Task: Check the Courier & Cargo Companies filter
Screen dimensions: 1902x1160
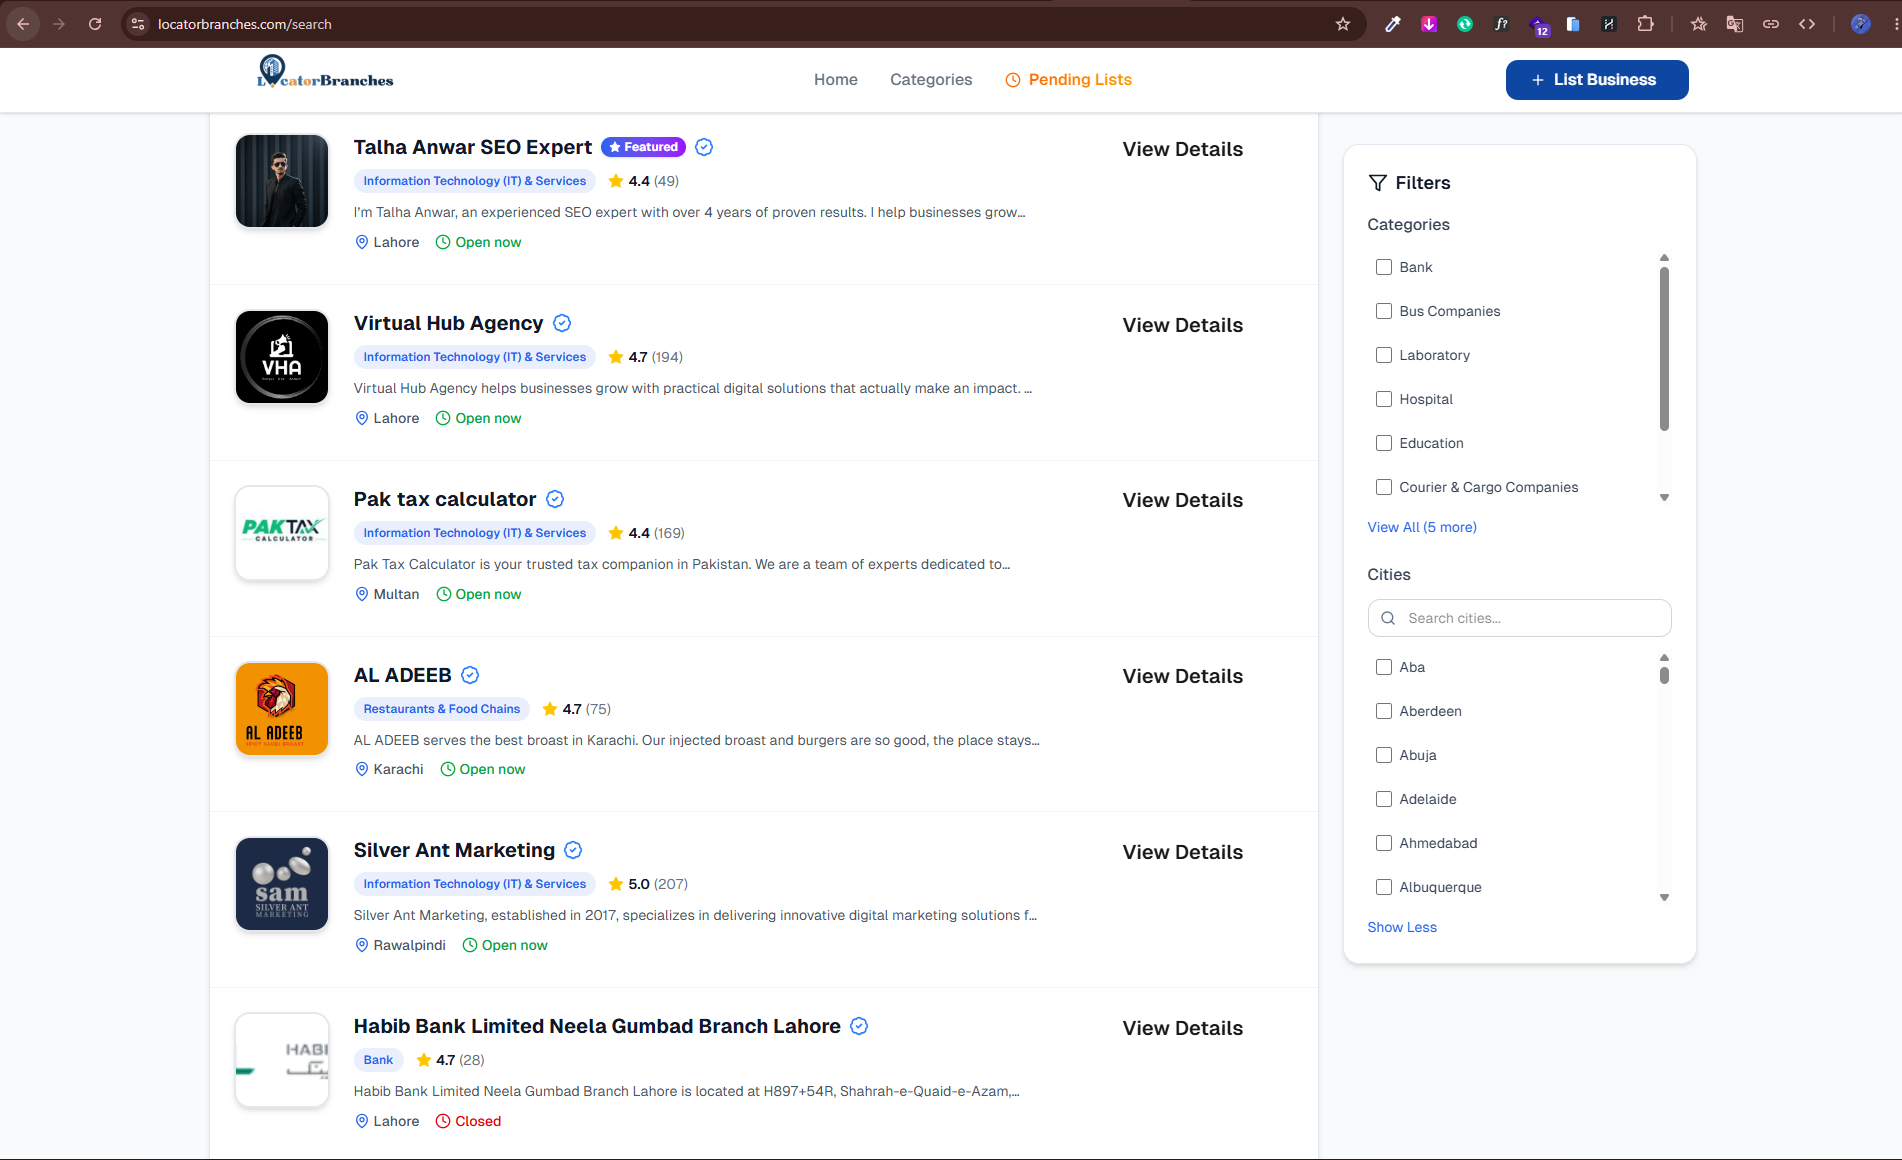Action: (x=1384, y=487)
